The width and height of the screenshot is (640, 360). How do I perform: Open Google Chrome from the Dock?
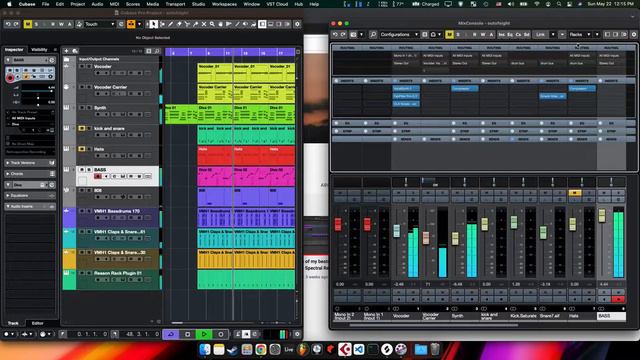pos(261,349)
